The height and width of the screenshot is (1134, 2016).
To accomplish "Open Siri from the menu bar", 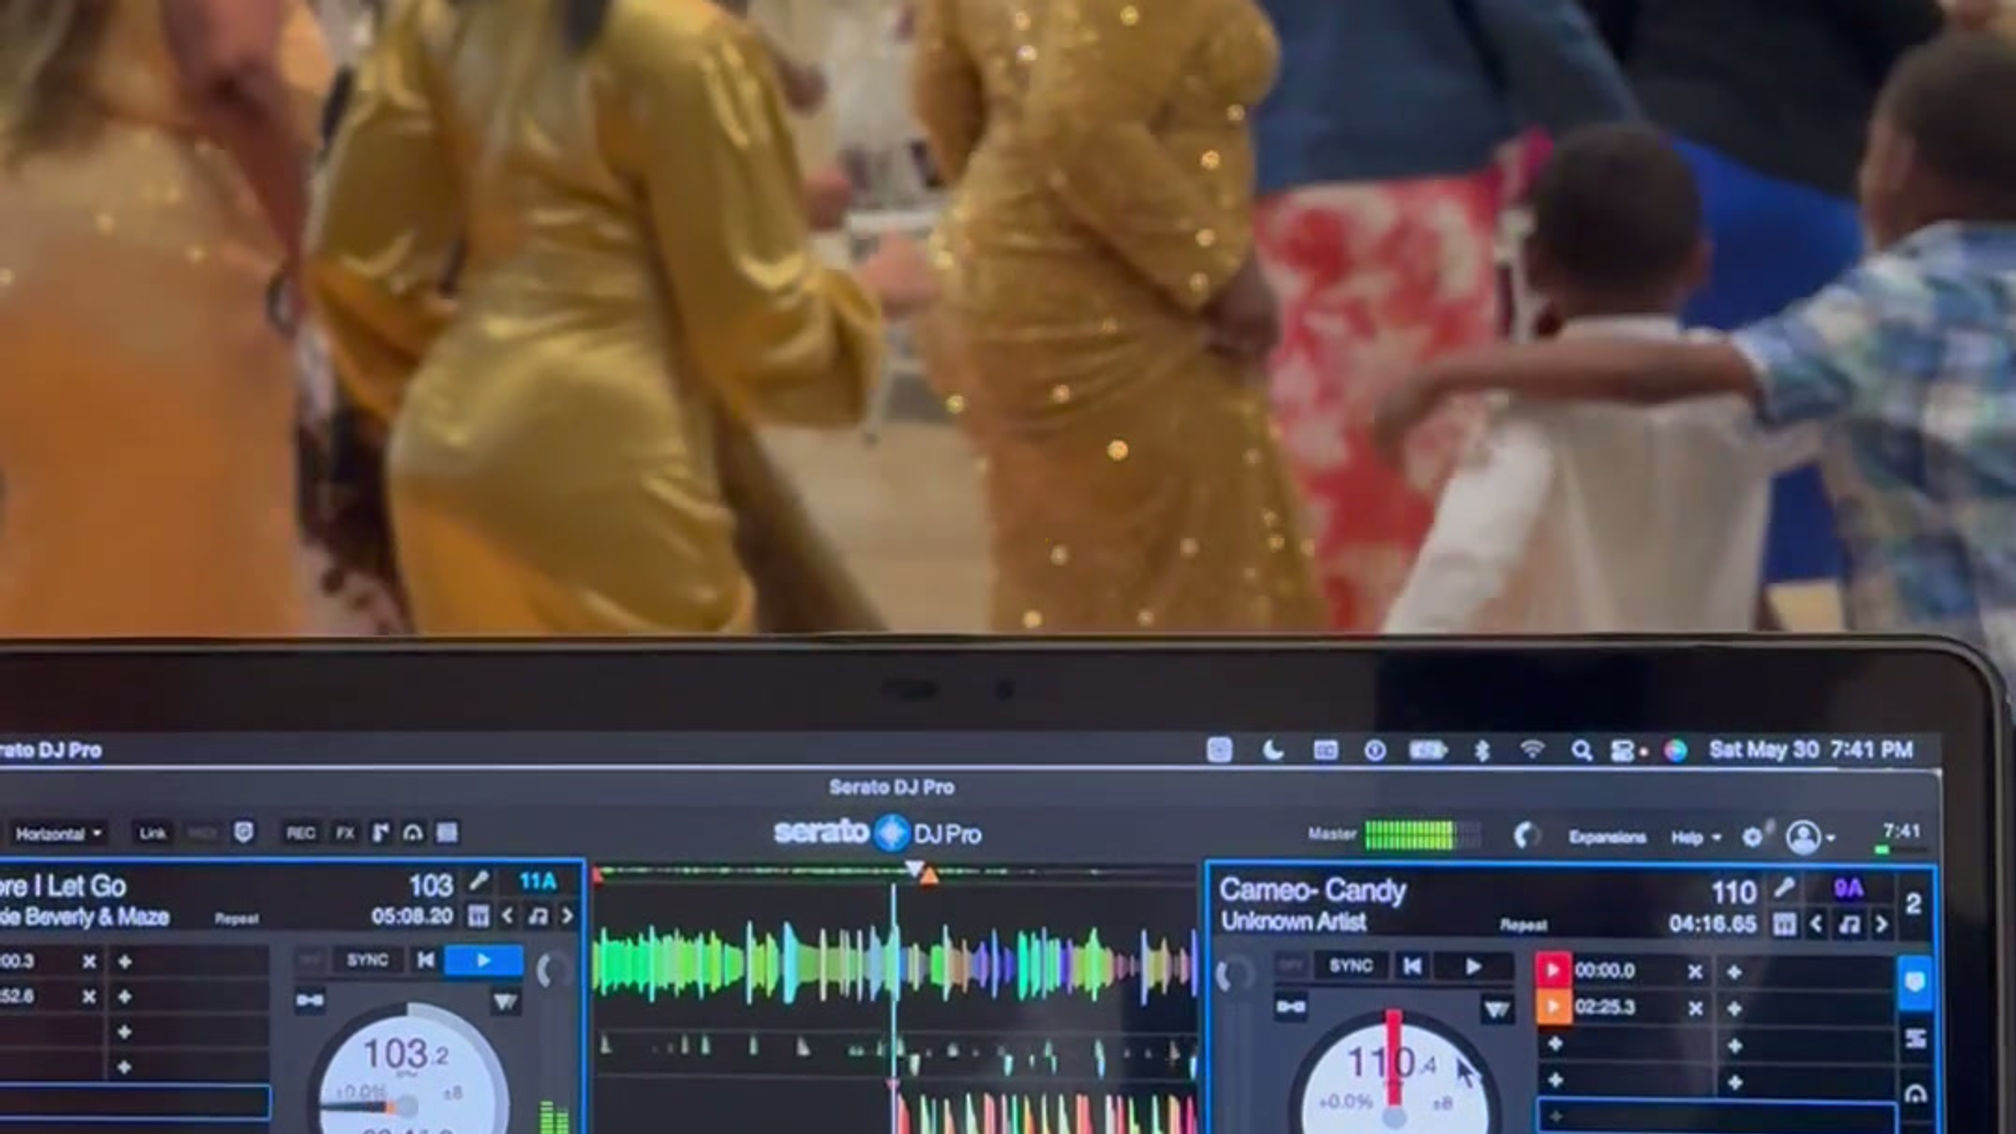I will (x=1676, y=750).
